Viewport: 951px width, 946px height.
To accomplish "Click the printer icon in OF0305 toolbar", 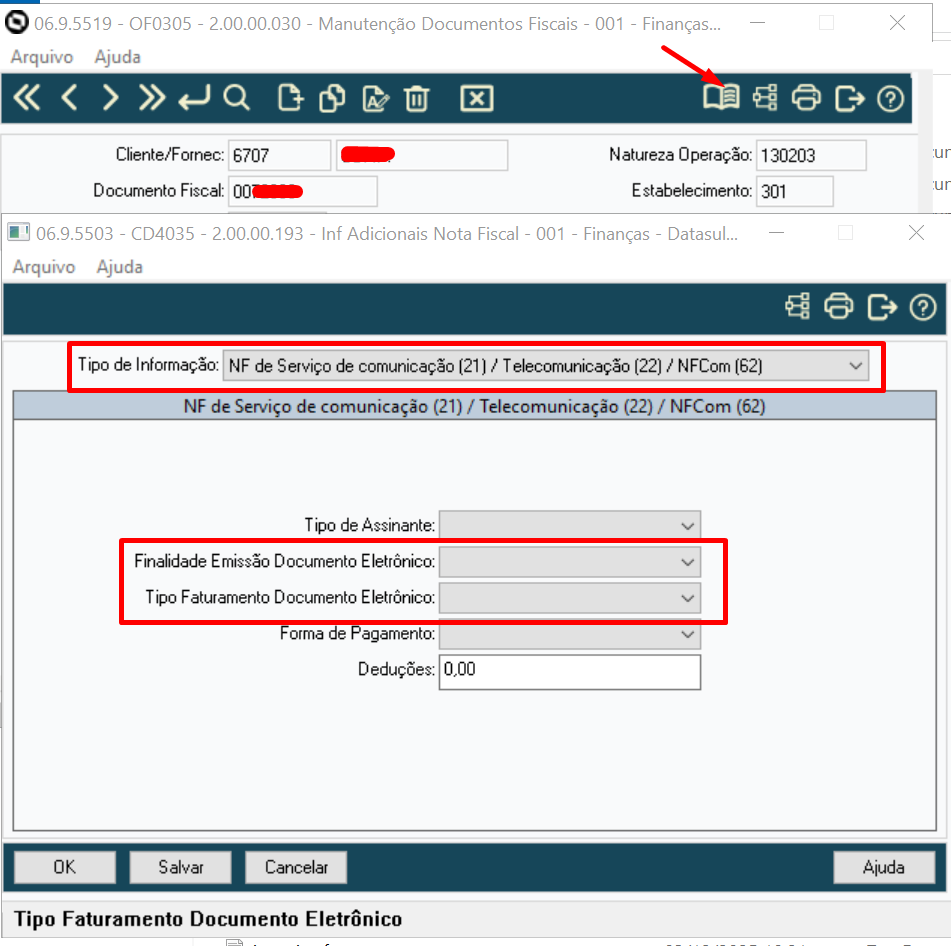I will coord(806,98).
